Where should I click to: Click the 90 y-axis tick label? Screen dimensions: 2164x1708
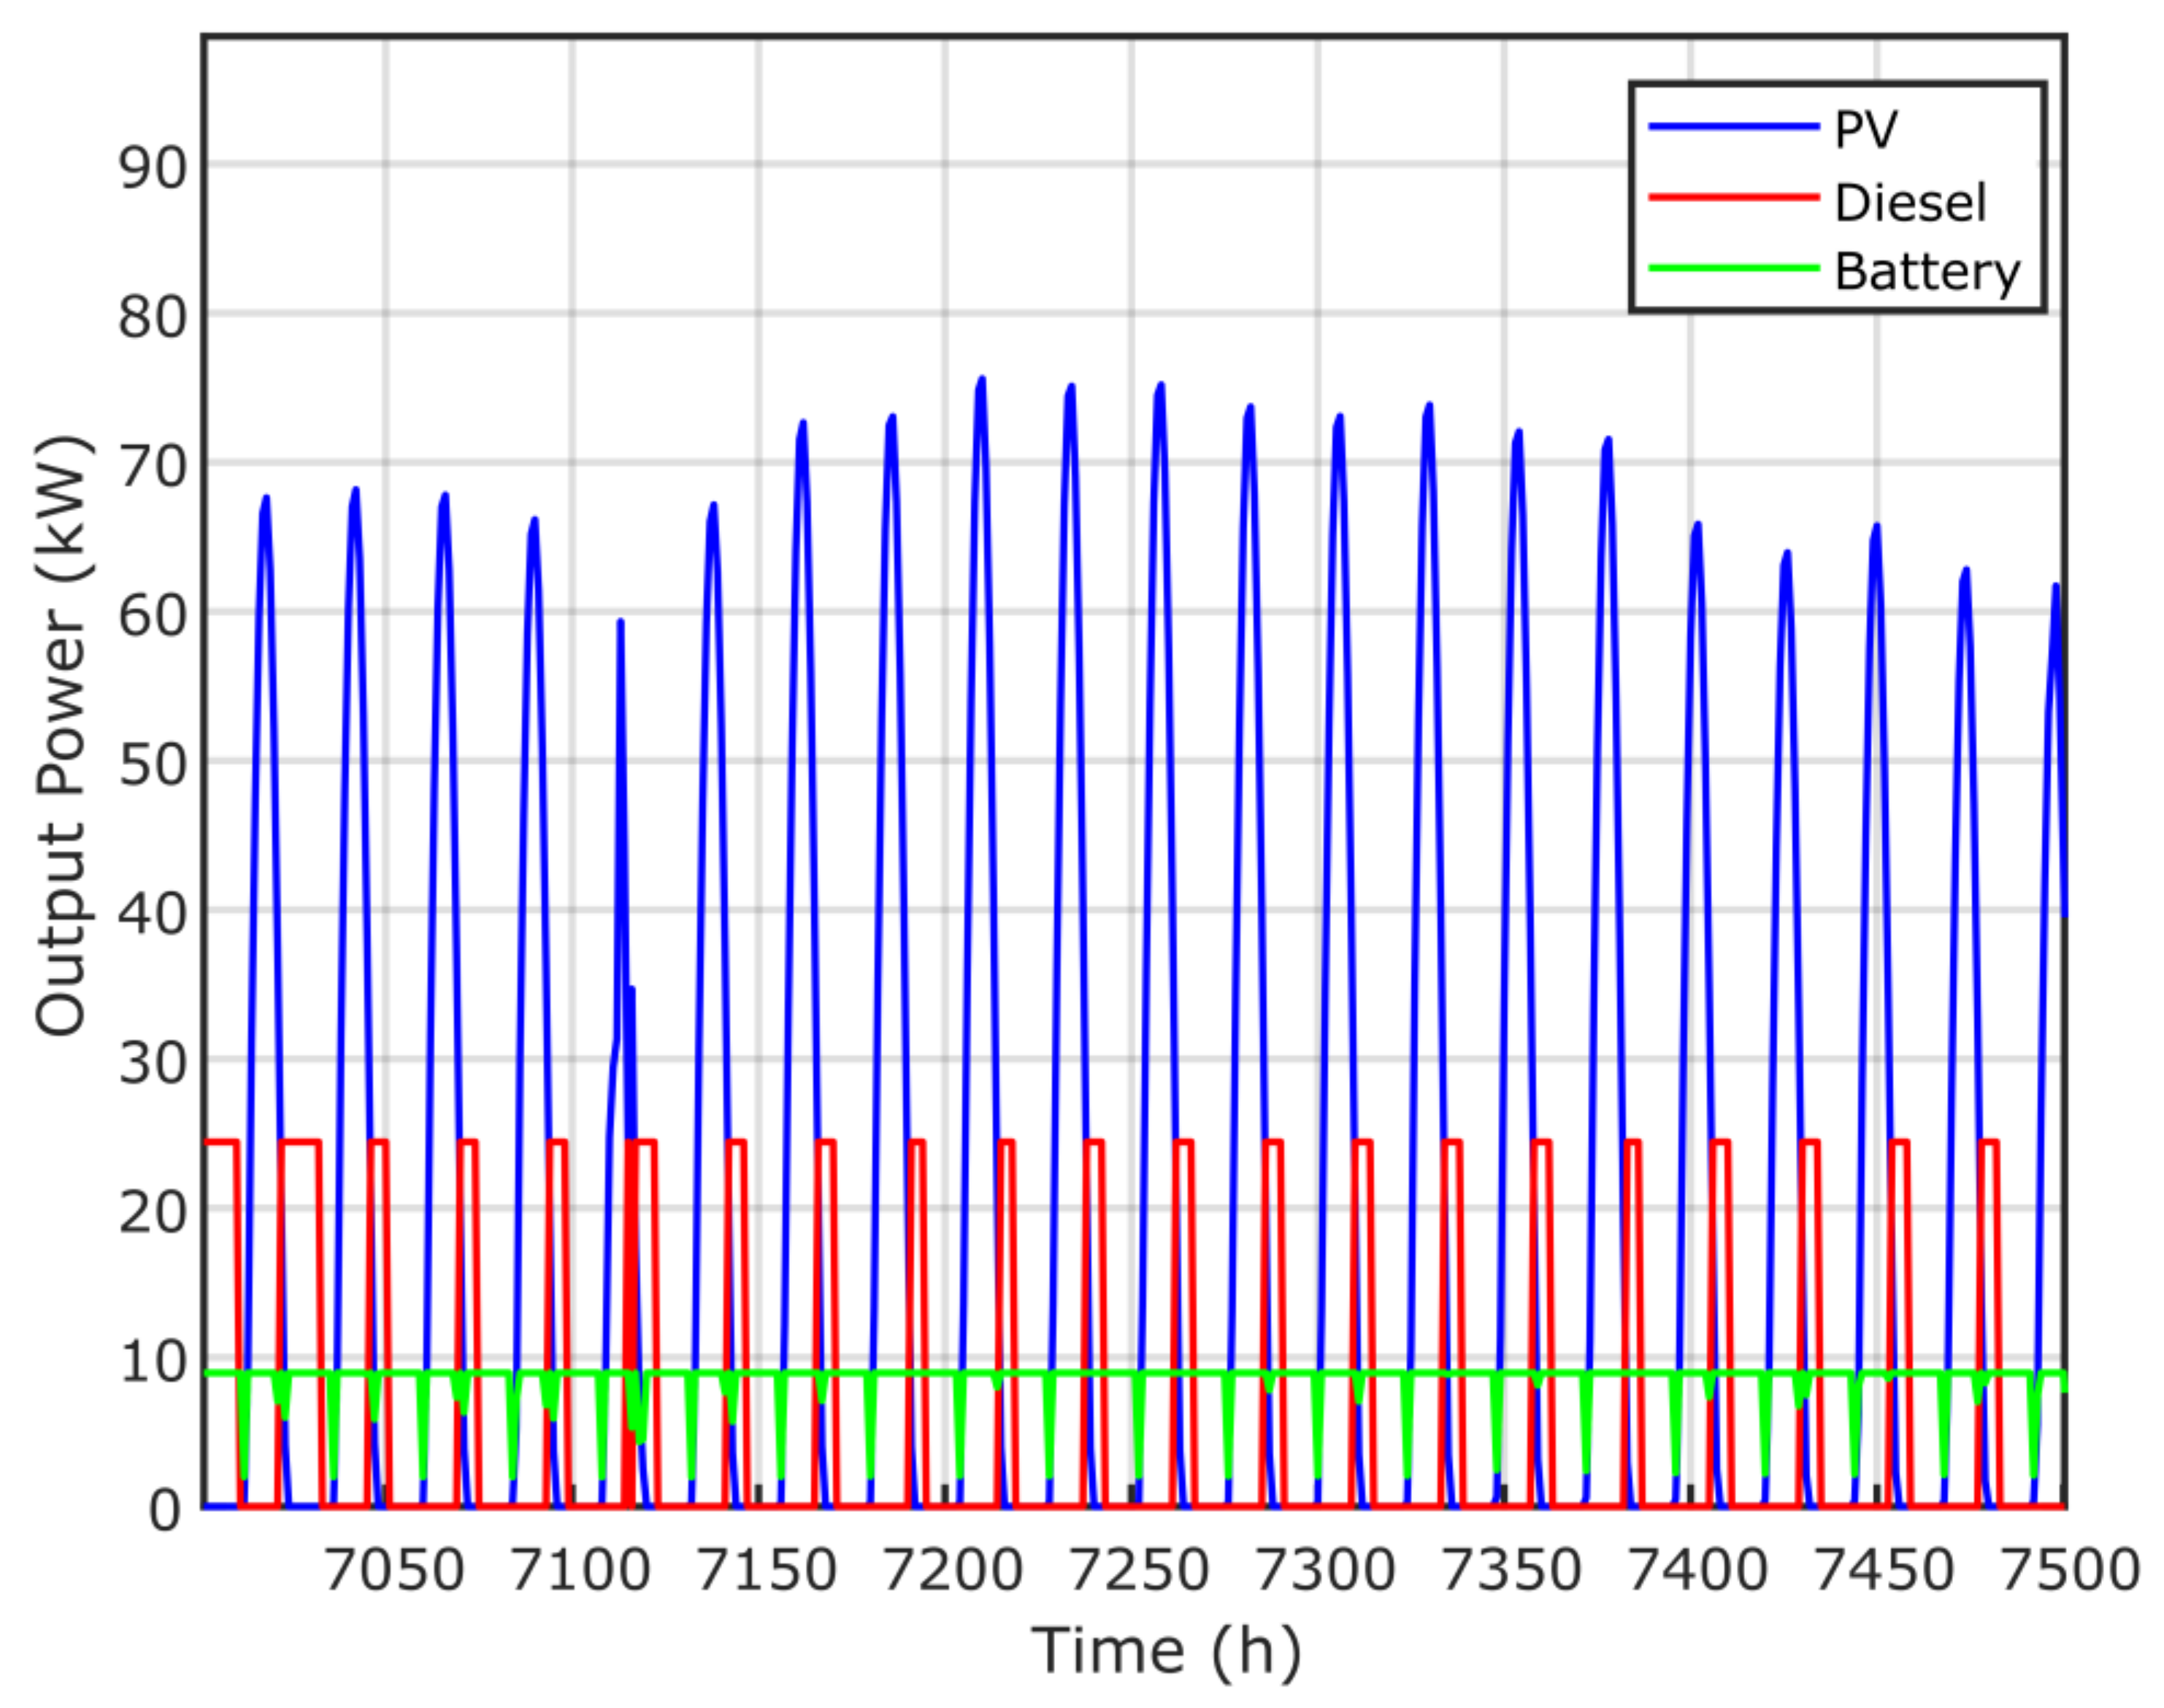click(152, 168)
